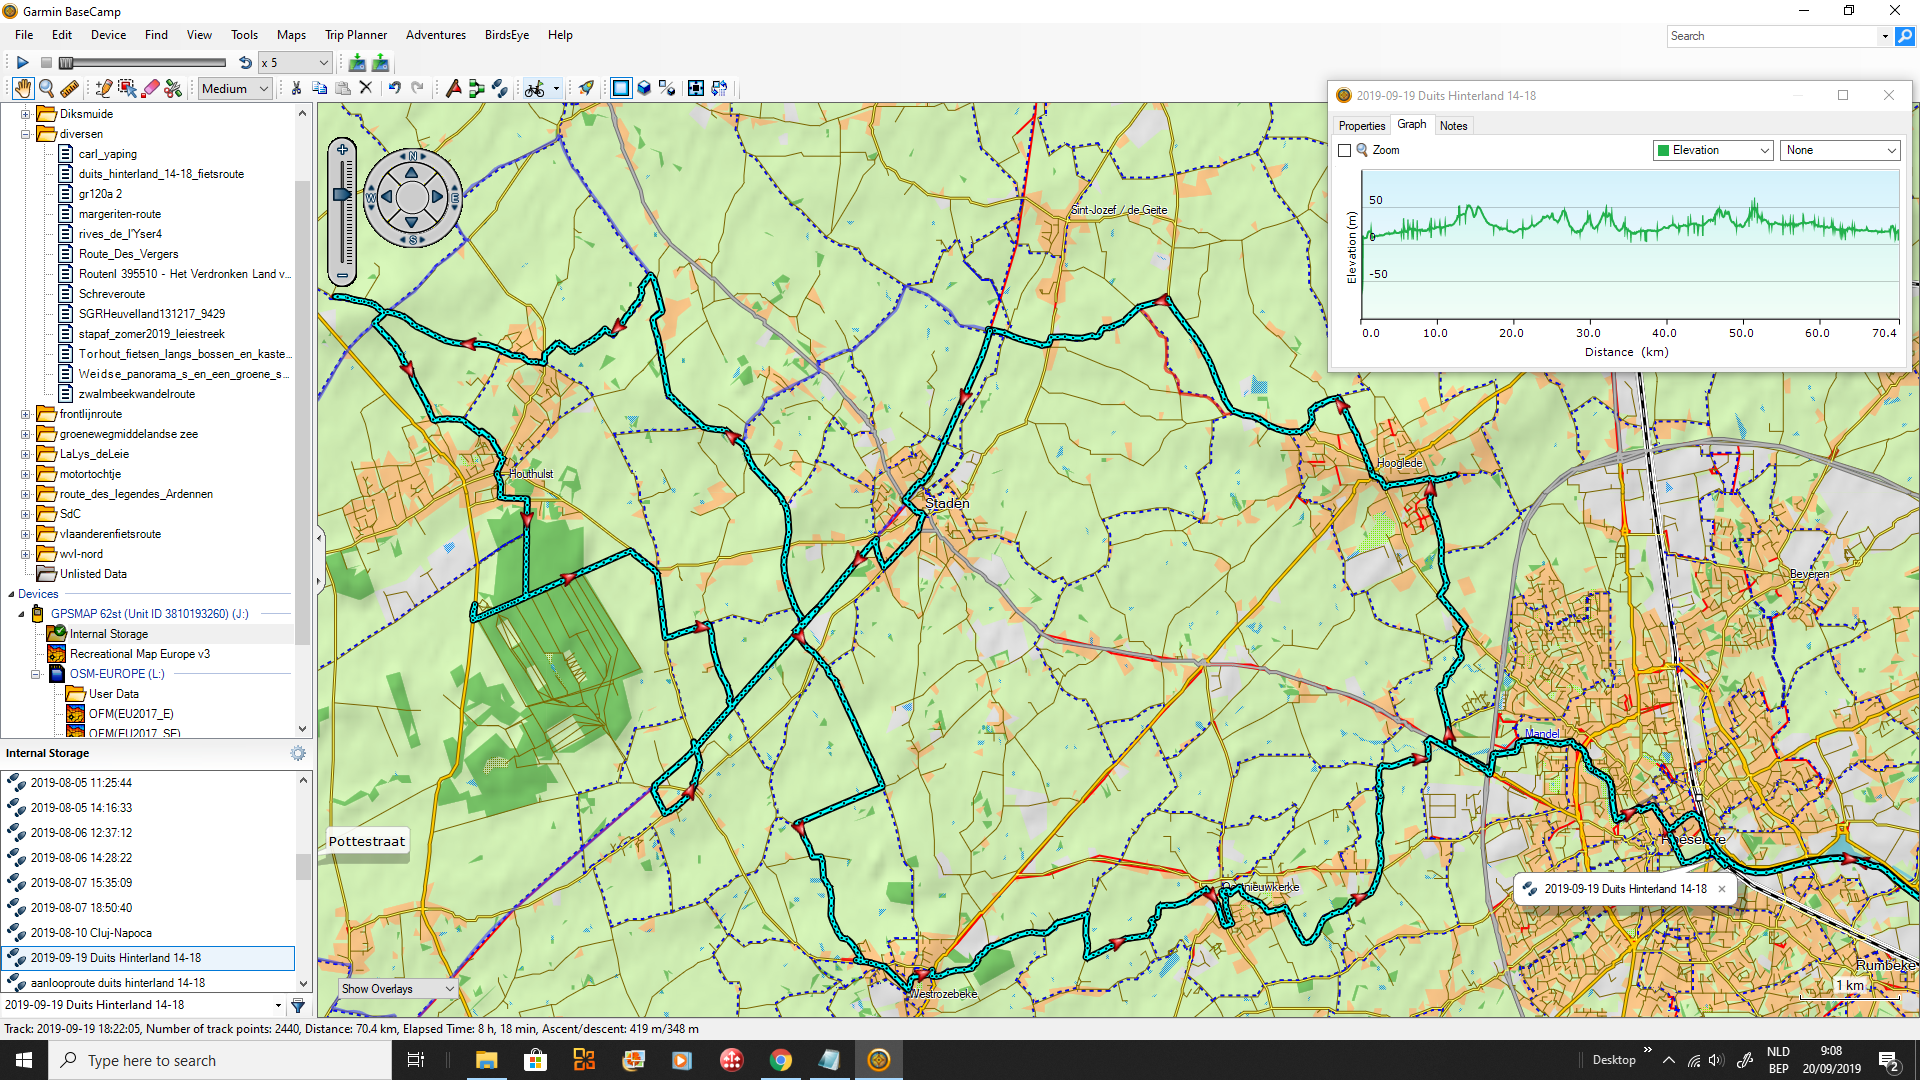This screenshot has width=1920, height=1080.
Task: Open the Device menu
Action: 108,35
